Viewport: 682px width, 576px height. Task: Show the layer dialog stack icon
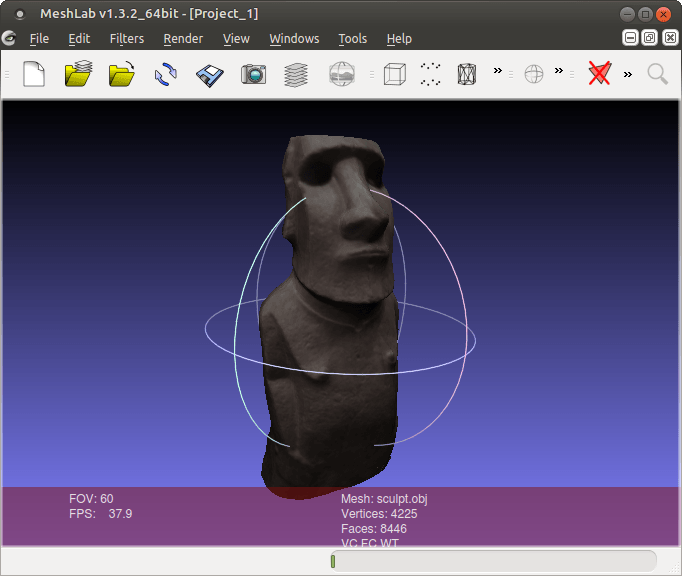296,74
